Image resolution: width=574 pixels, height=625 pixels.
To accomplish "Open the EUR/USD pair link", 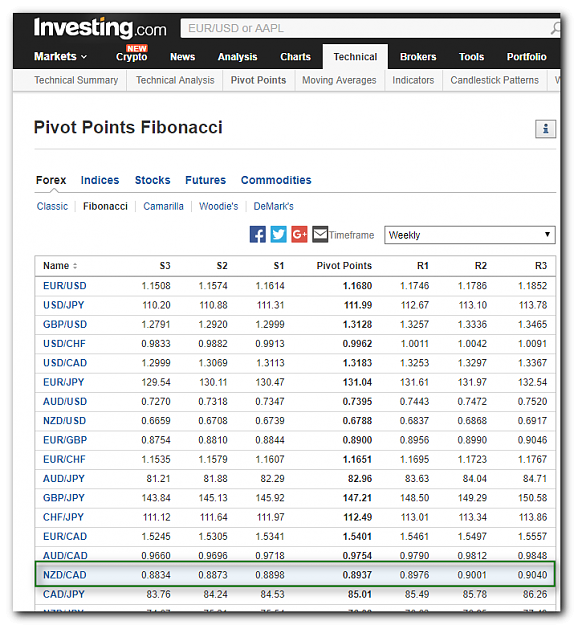I will point(65,286).
